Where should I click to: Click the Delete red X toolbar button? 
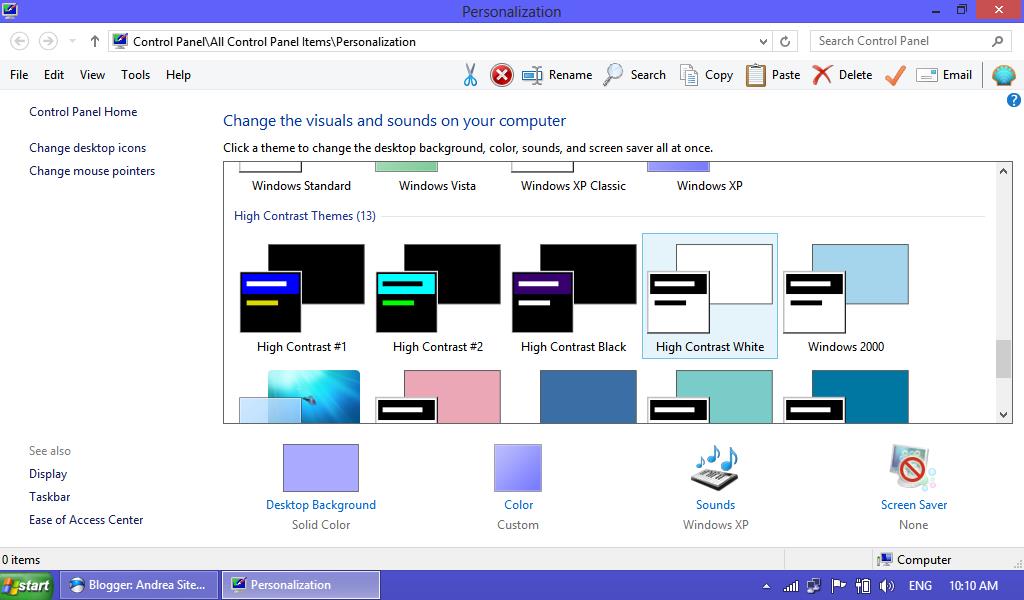pos(842,75)
